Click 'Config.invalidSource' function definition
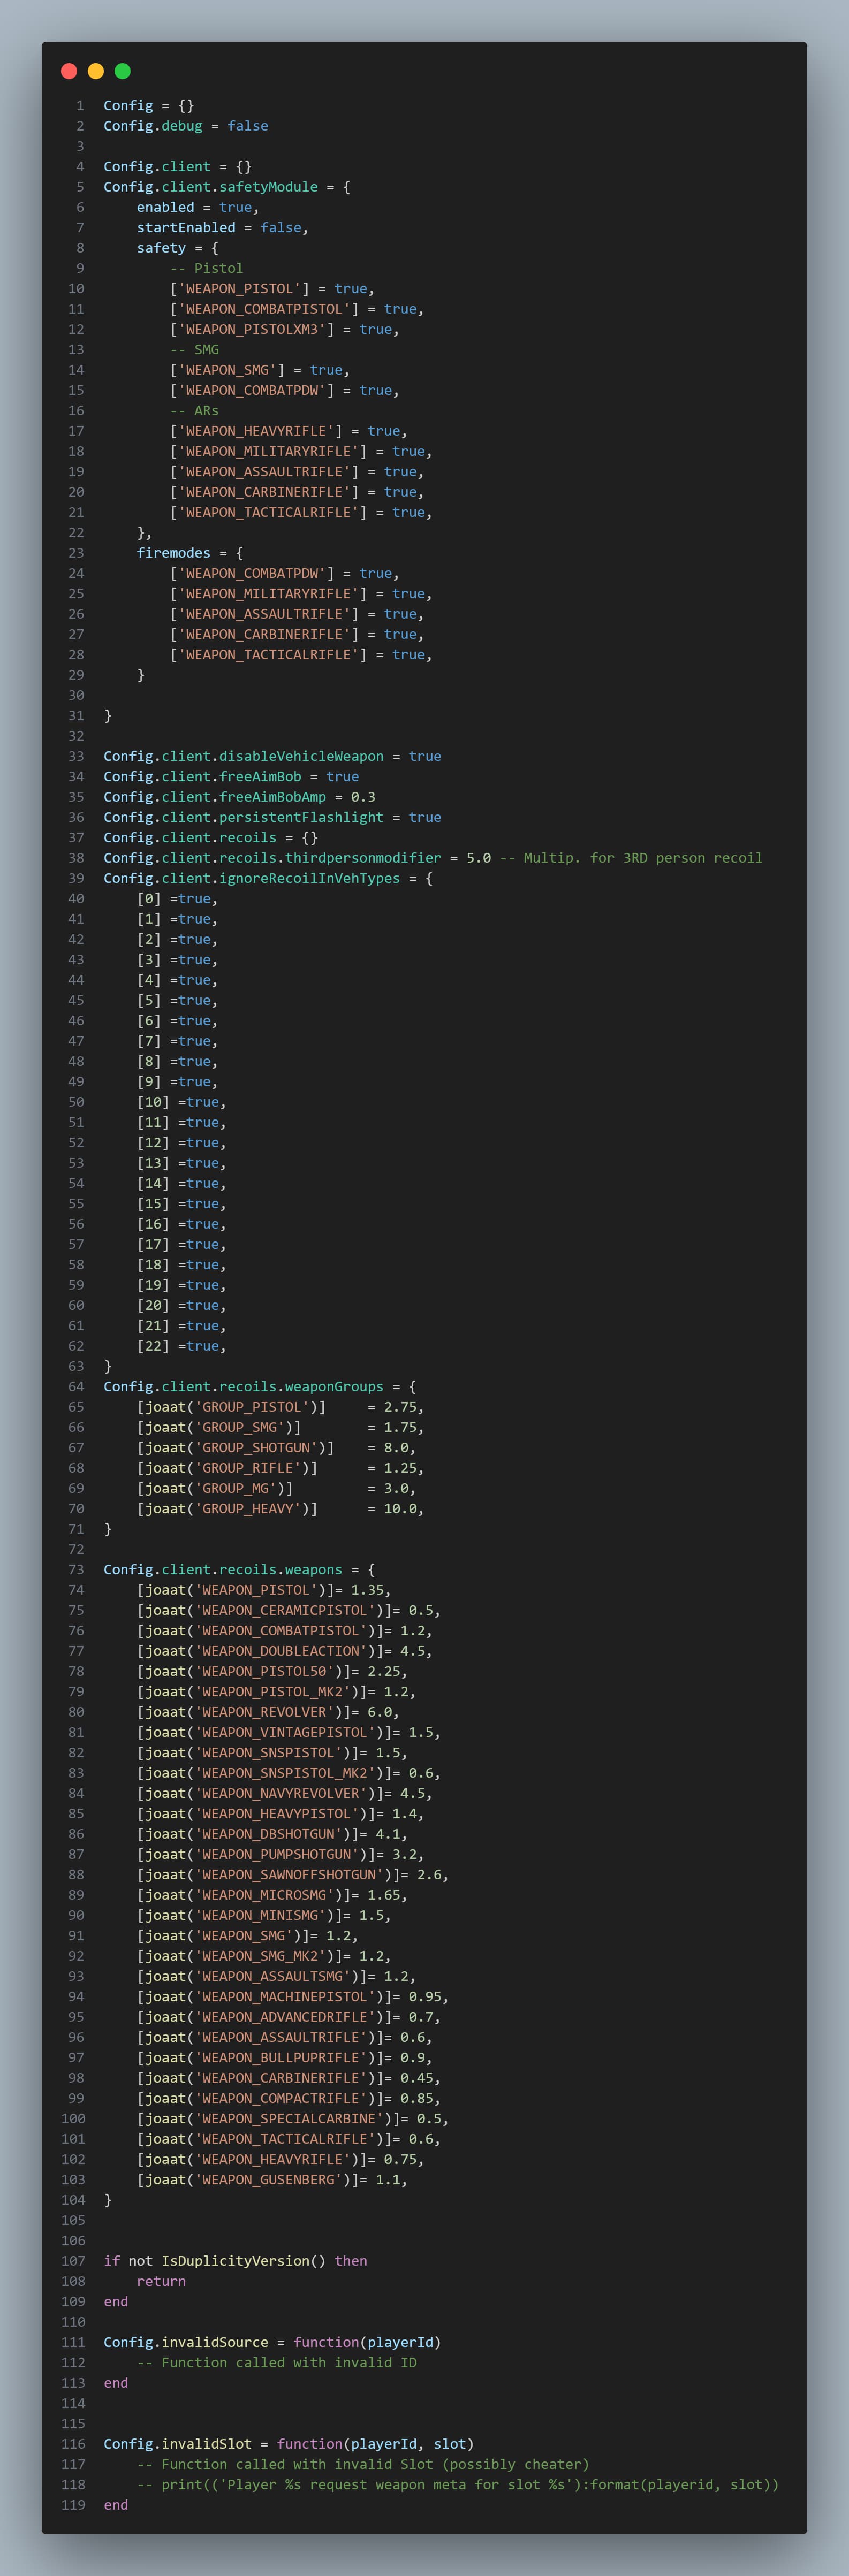 pyautogui.click(x=186, y=2342)
